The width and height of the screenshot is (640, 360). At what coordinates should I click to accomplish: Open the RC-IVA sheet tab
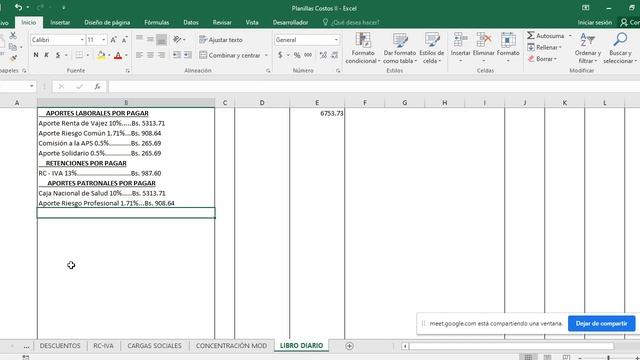tap(103, 346)
